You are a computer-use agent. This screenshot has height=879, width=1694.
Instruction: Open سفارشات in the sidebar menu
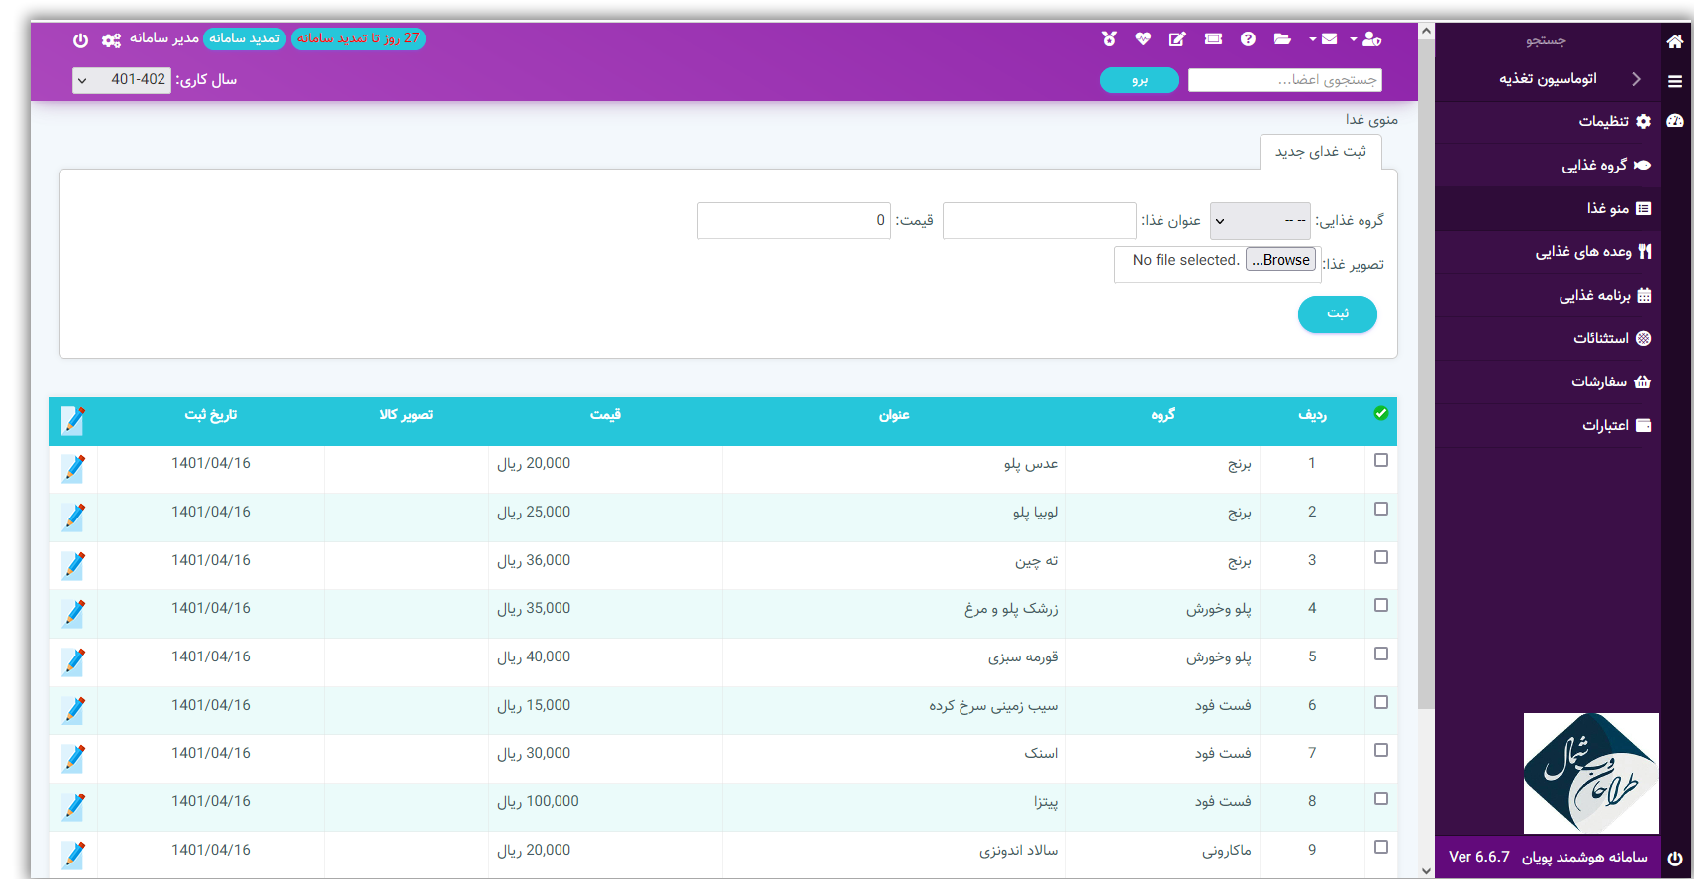pos(1608,381)
